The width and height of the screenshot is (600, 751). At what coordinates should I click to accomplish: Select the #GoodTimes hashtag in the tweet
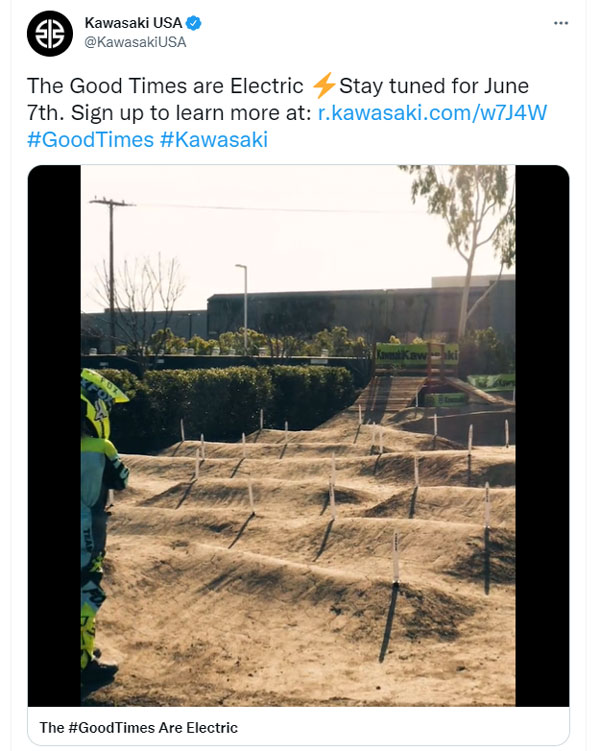coord(89,139)
